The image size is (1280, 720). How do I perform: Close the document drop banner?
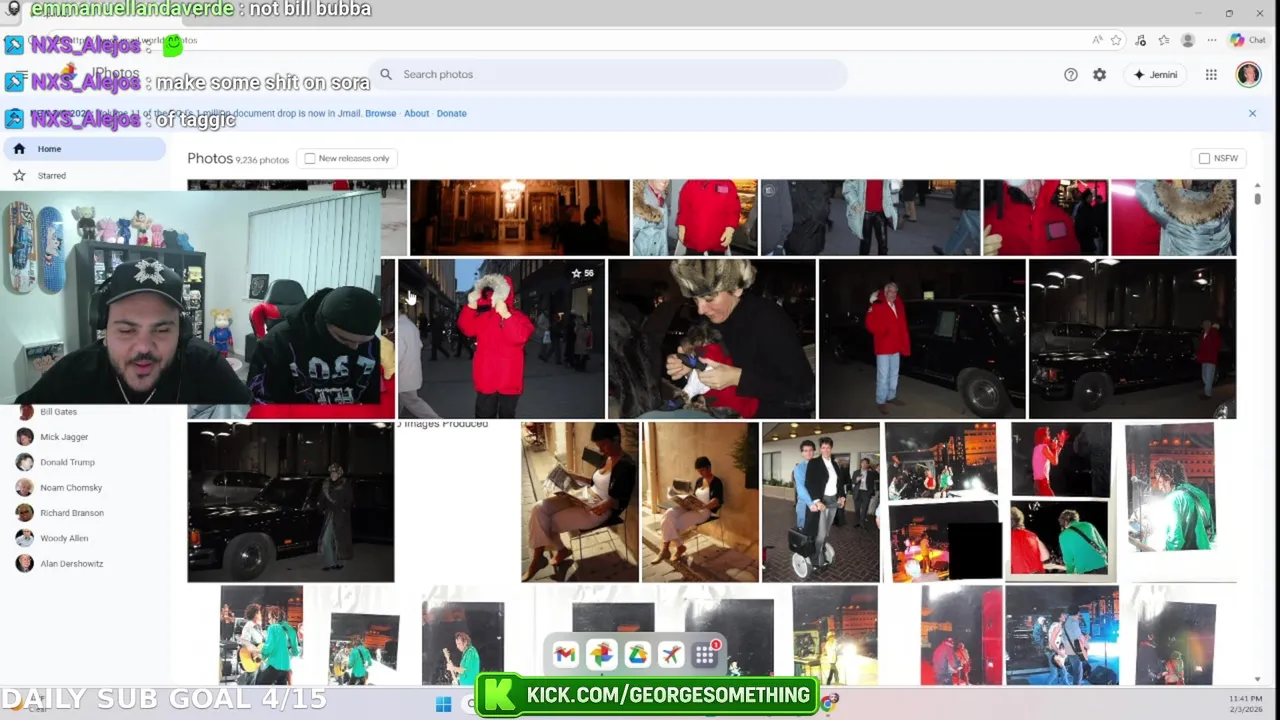(1252, 113)
